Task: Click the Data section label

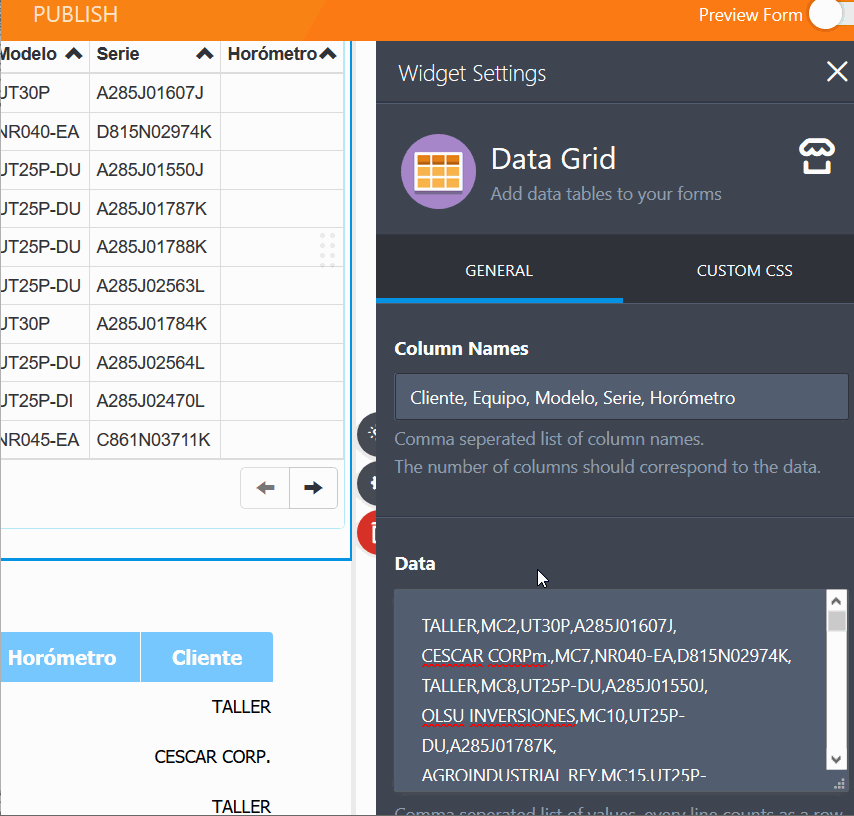Action: click(x=414, y=564)
